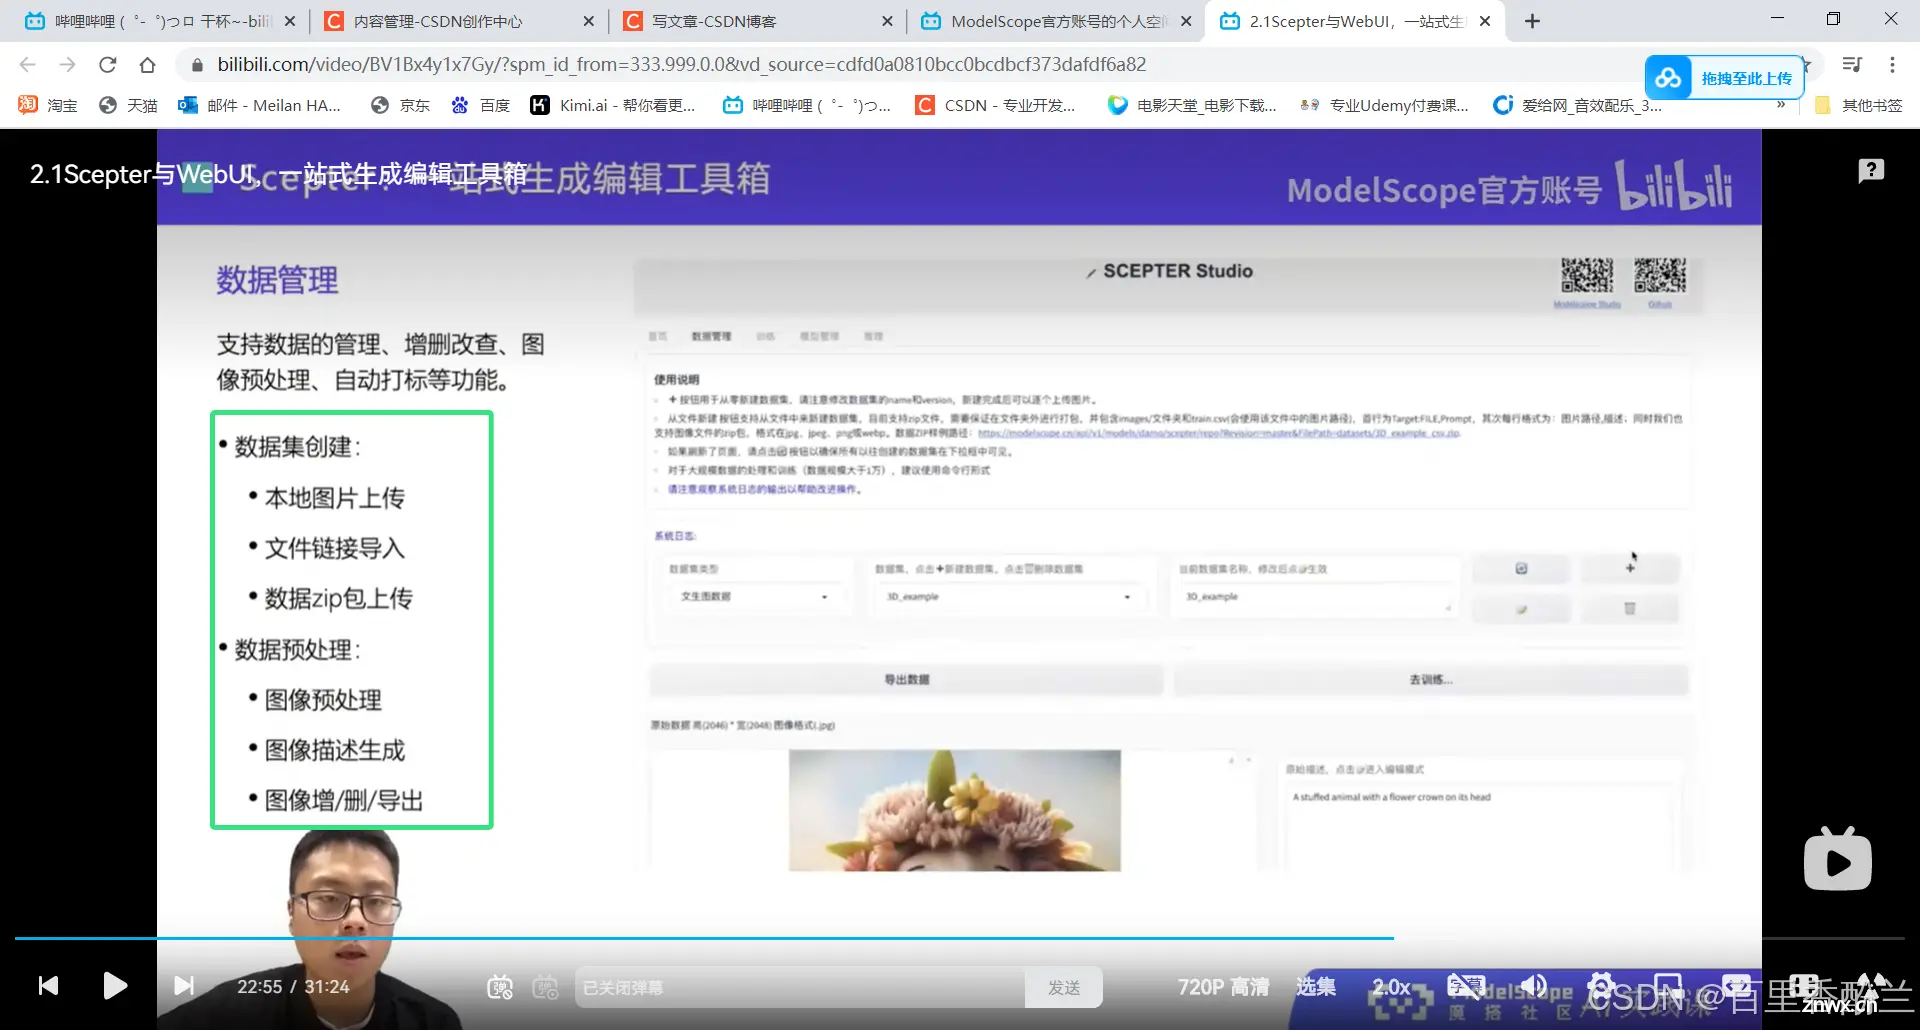Open the 京东 bookmark
The image size is (1920, 1030).
tap(400, 105)
